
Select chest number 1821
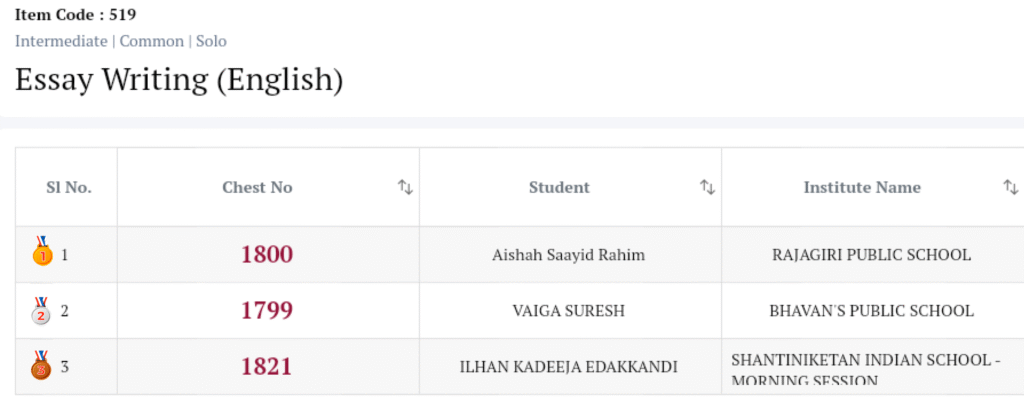tap(267, 367)
